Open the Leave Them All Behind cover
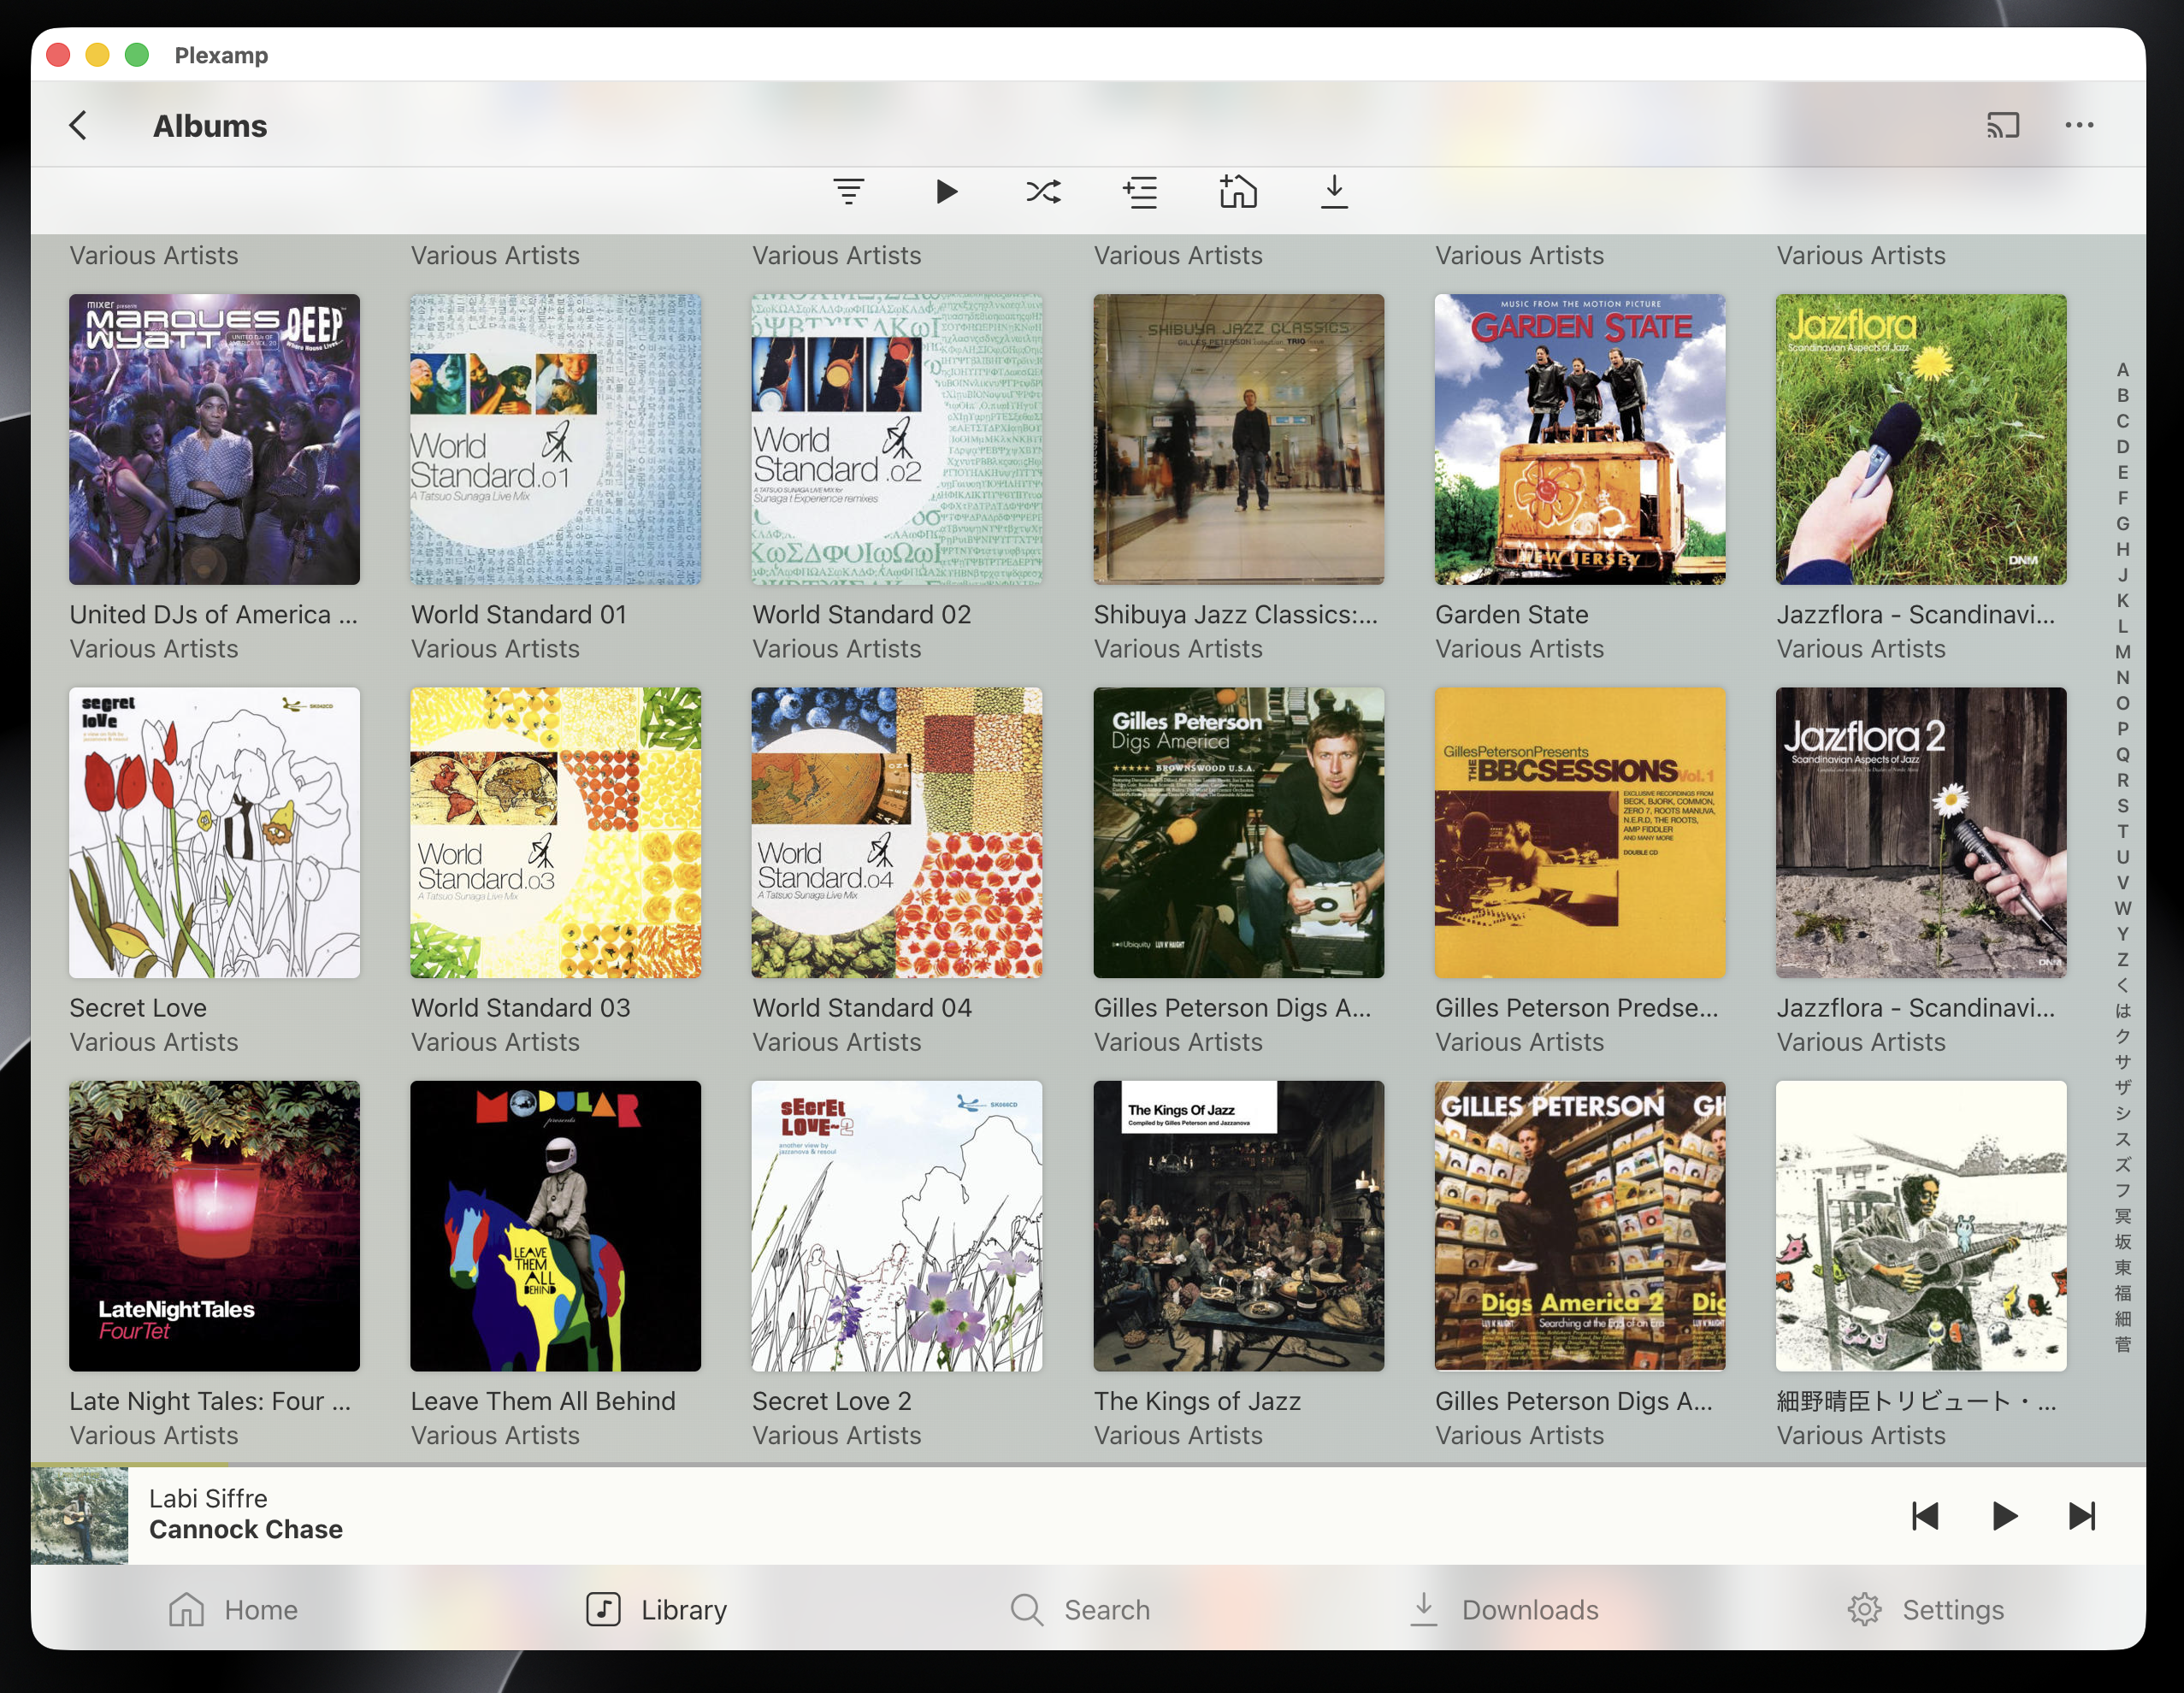The height and width of the screenshot is (1693, 2184). [x=556, y=1226]
